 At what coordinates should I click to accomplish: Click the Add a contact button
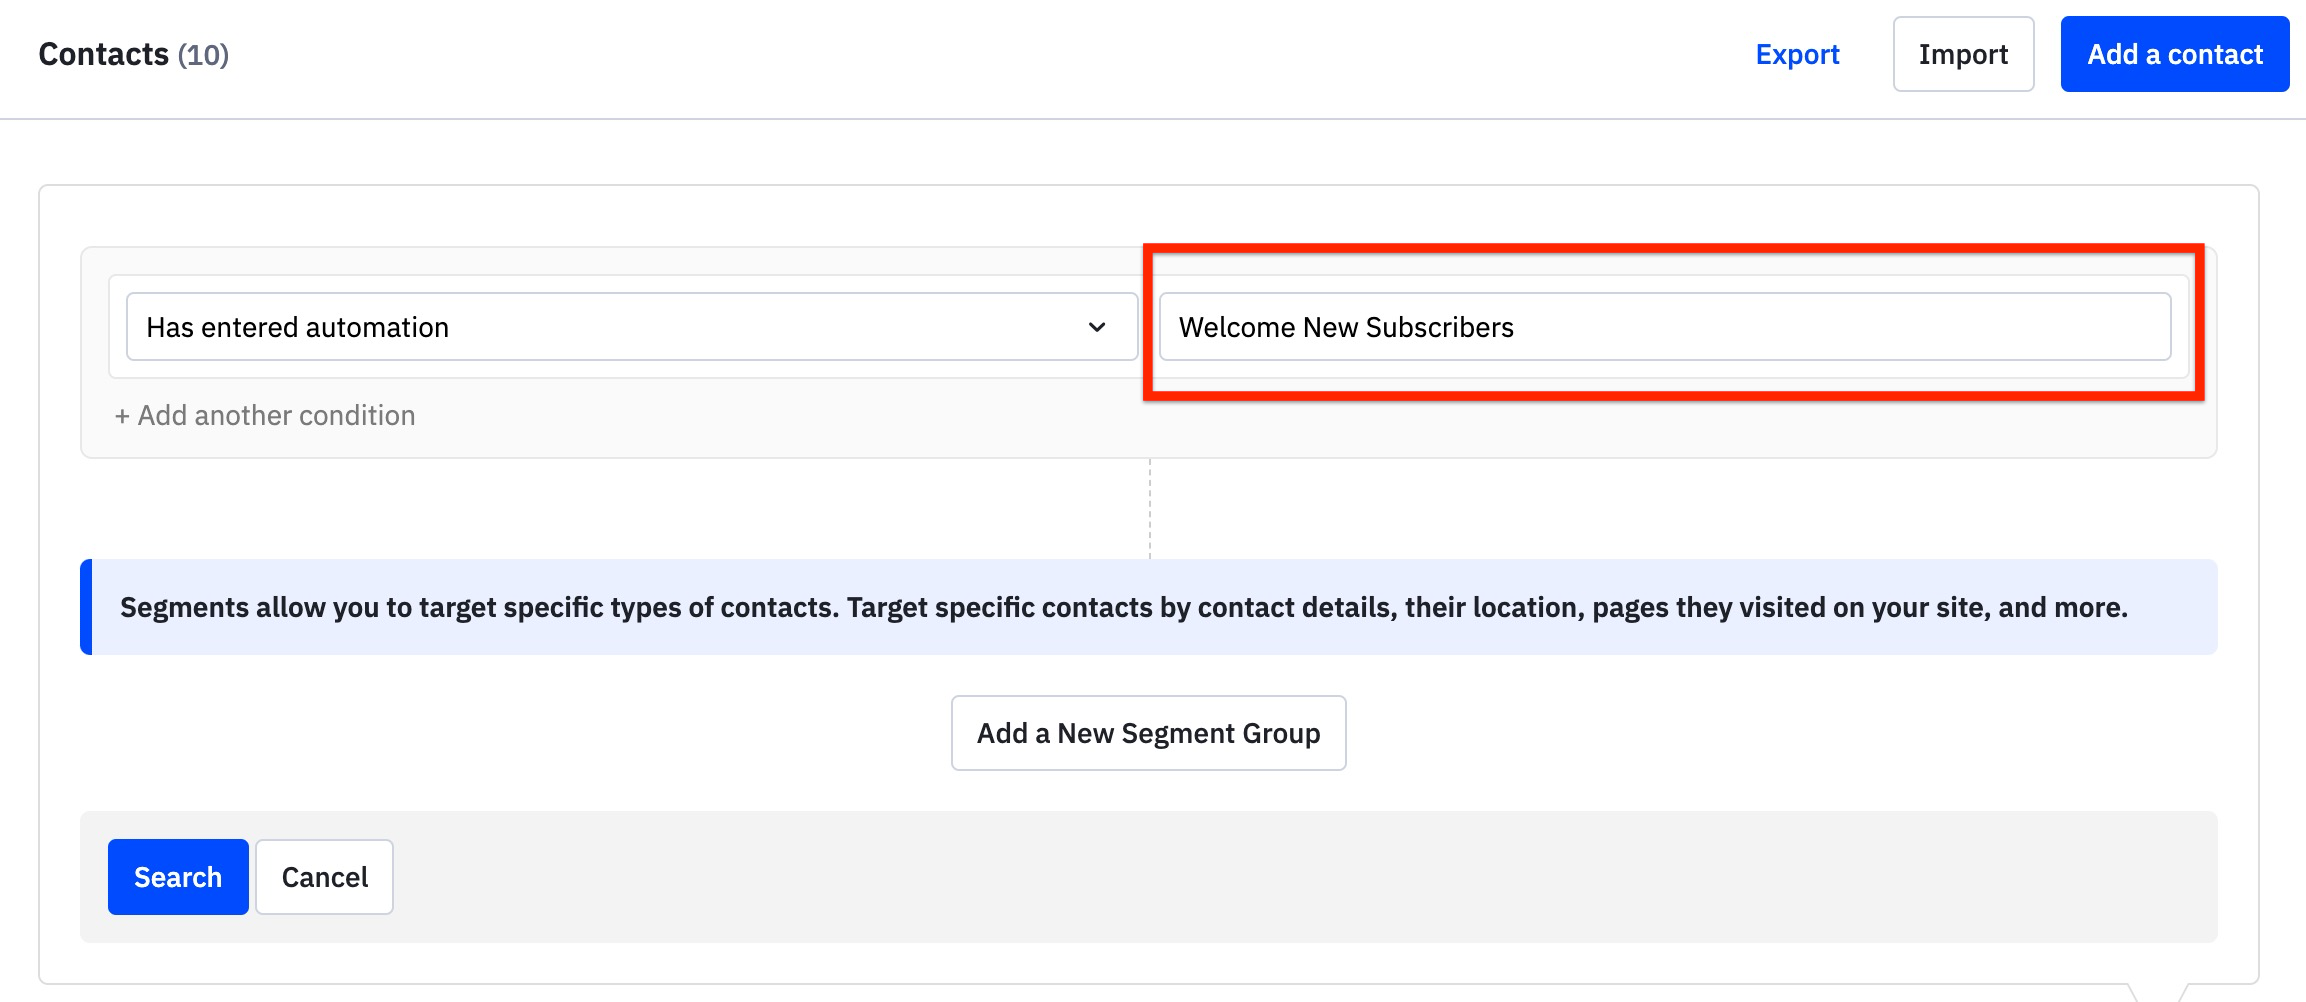(2175, 54)
